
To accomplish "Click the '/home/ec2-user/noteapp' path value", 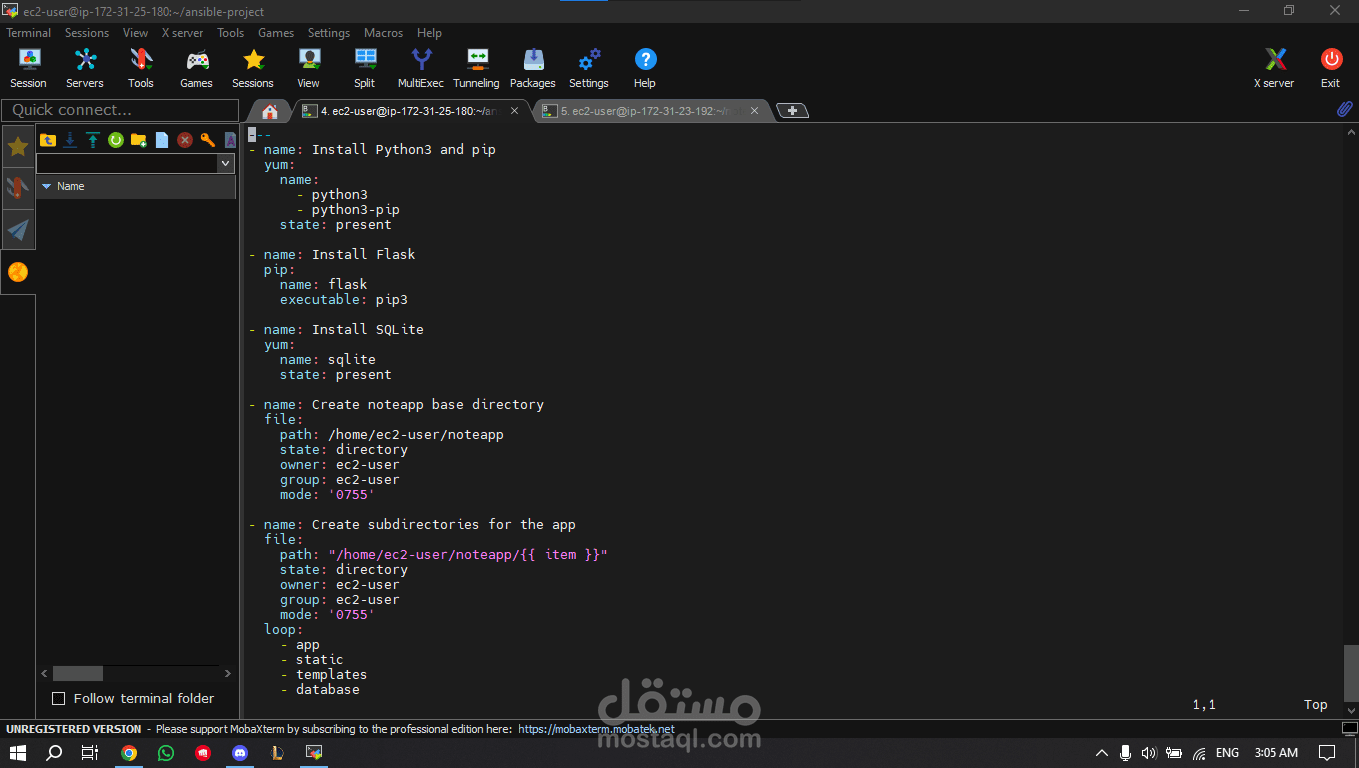I will point(415,434).
